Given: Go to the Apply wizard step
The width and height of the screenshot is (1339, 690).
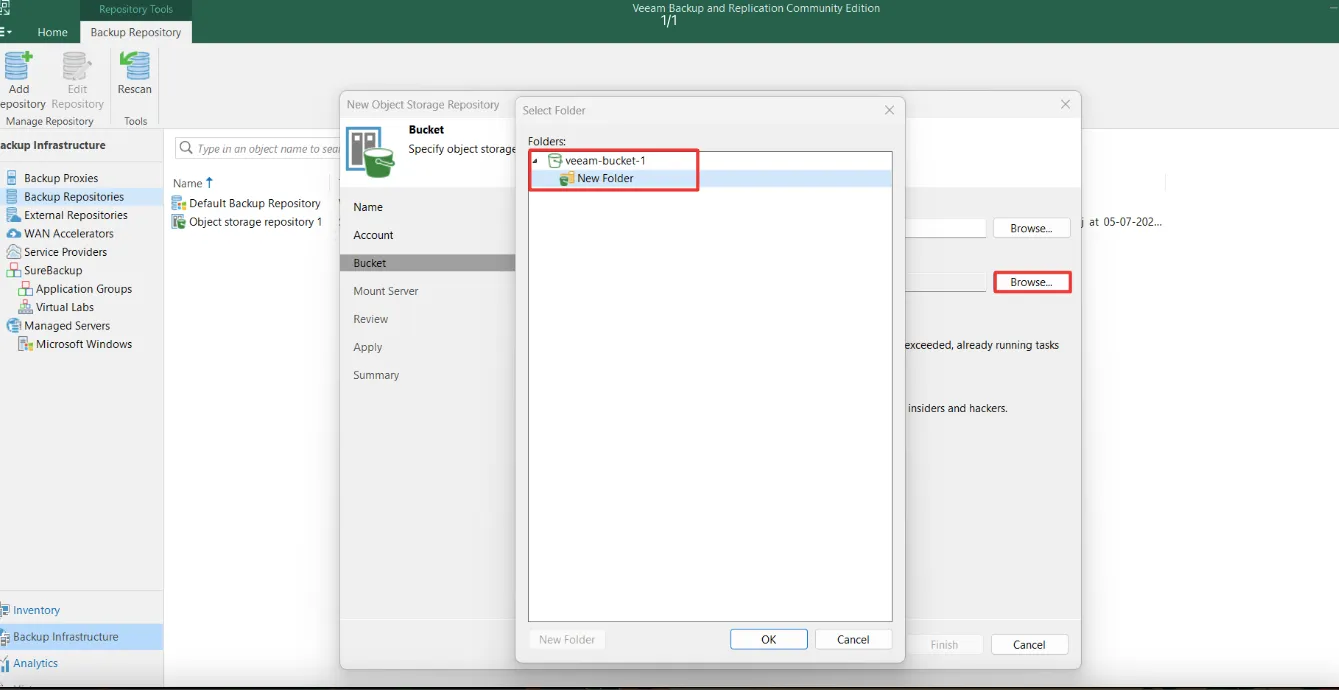Looking at the screenshot, I should pos(368,347).
